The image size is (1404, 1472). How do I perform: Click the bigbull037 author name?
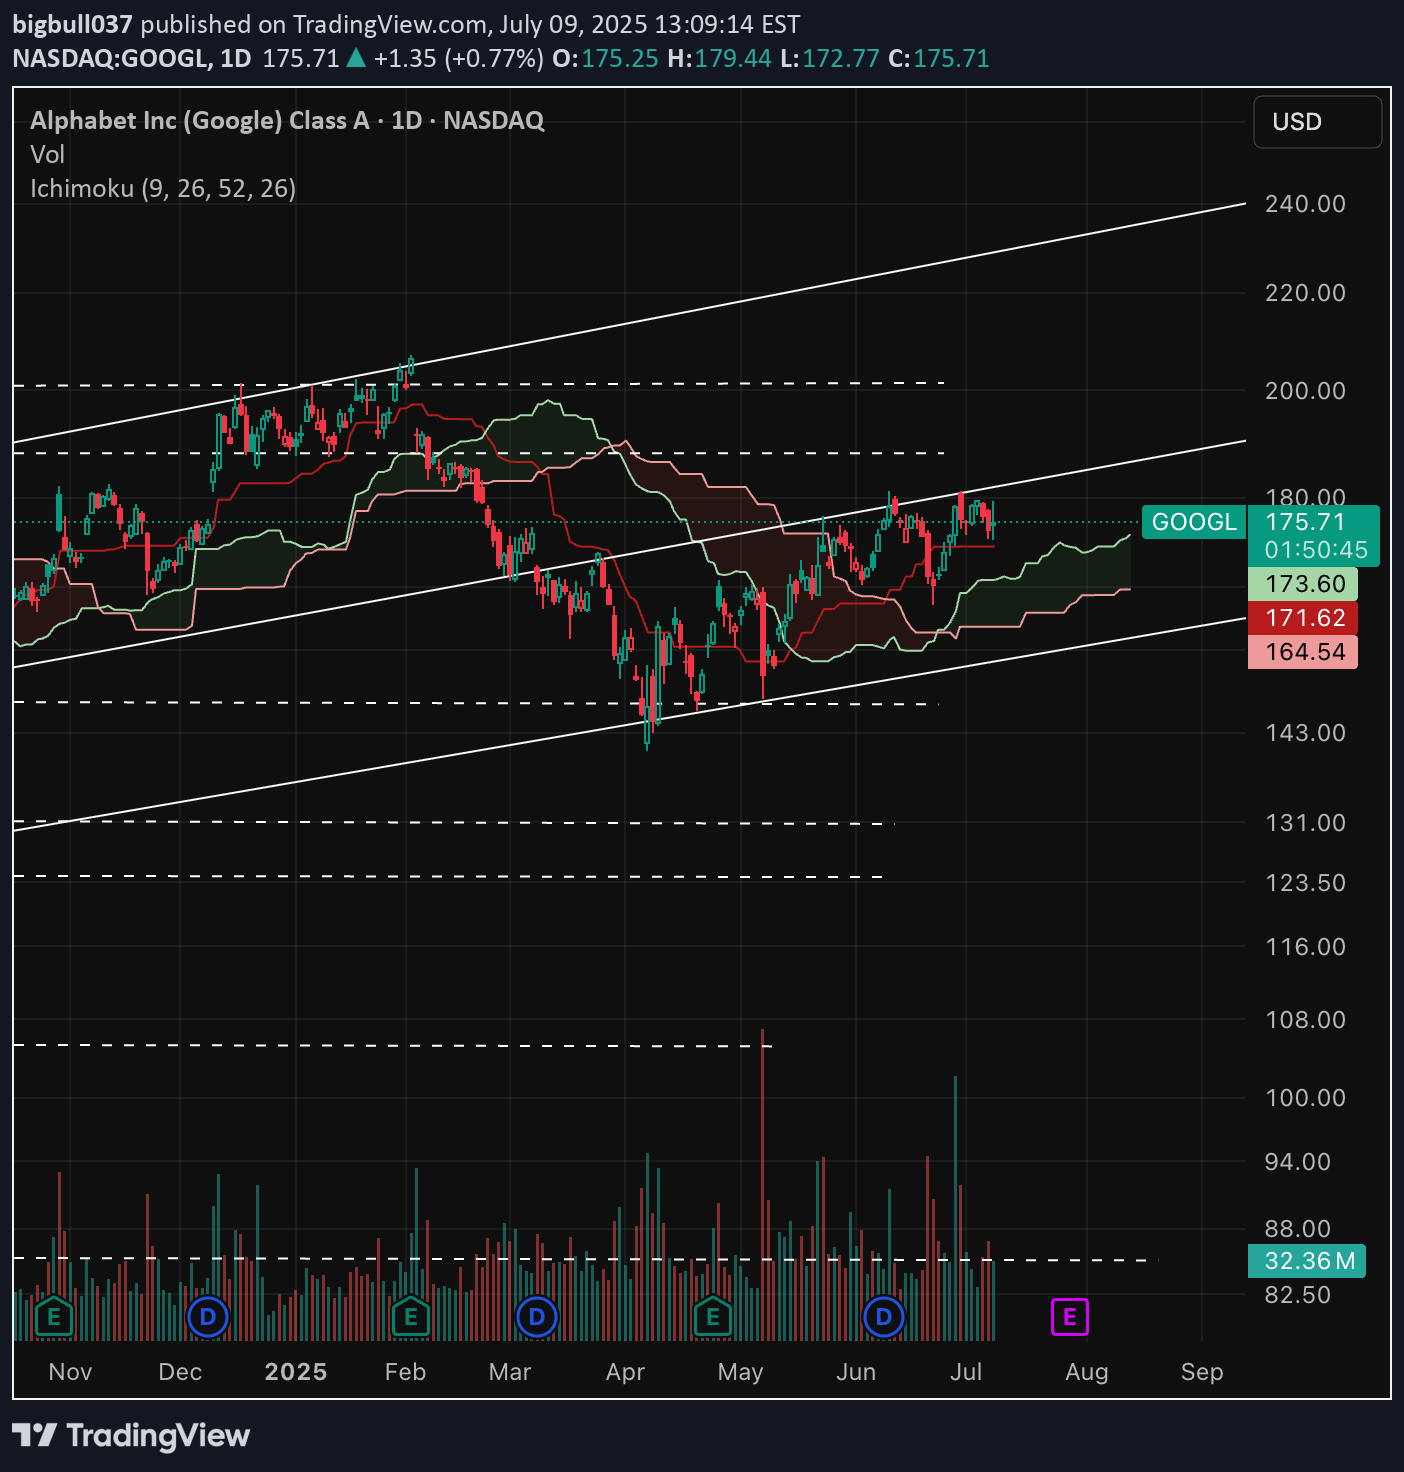tap(72, 24)
